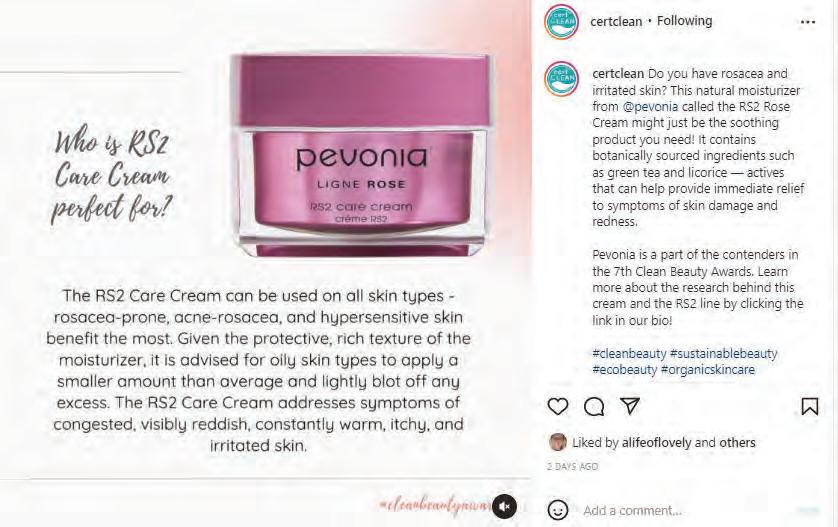Open the #ecobeauty hashtag
Screen dimensions: 838x527
click(x=624, y=369)
